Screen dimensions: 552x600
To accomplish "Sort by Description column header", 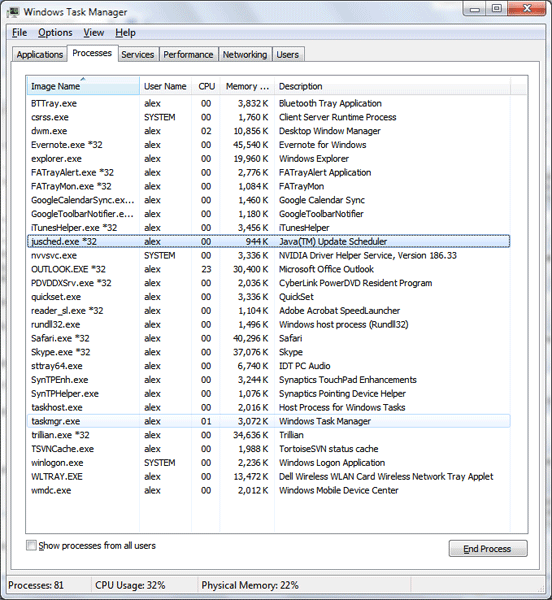I will pos(392,86).
